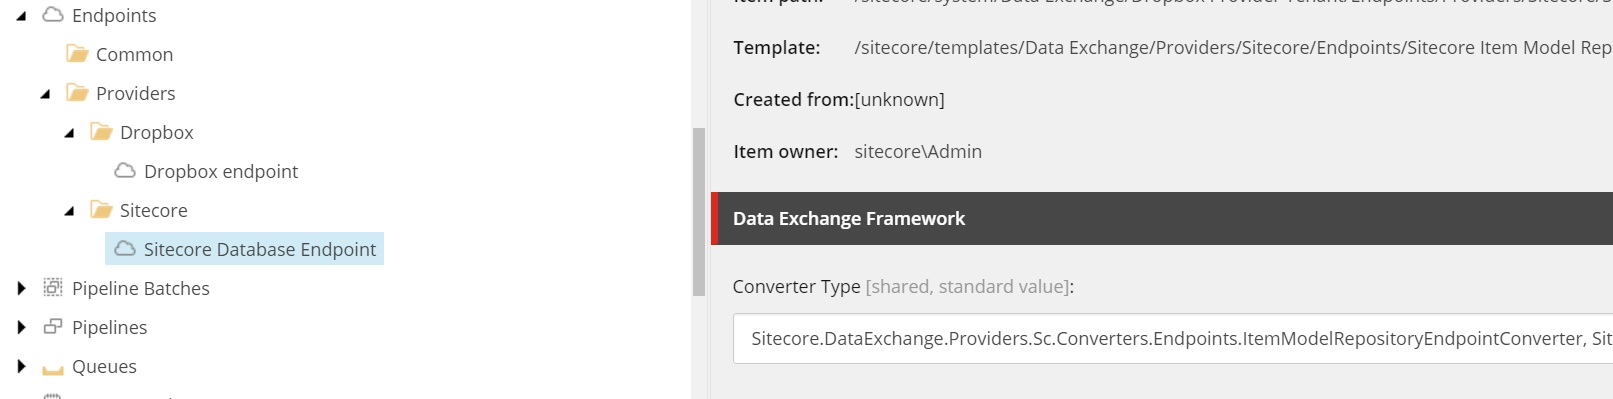Viewport: 1613px width, 399px height.
Task: Collapse the Providers folder arrow
Action: (45, 94)
